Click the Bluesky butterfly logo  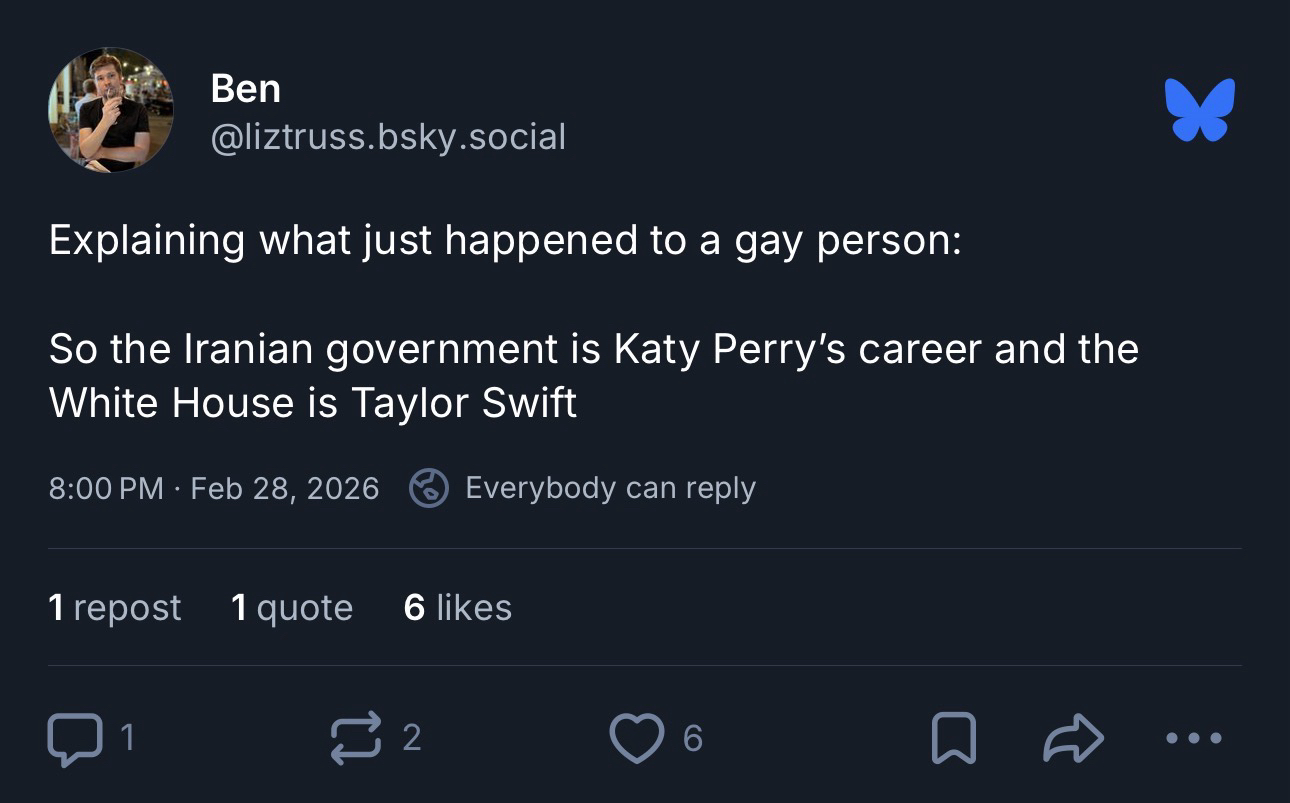point(1199,109)
